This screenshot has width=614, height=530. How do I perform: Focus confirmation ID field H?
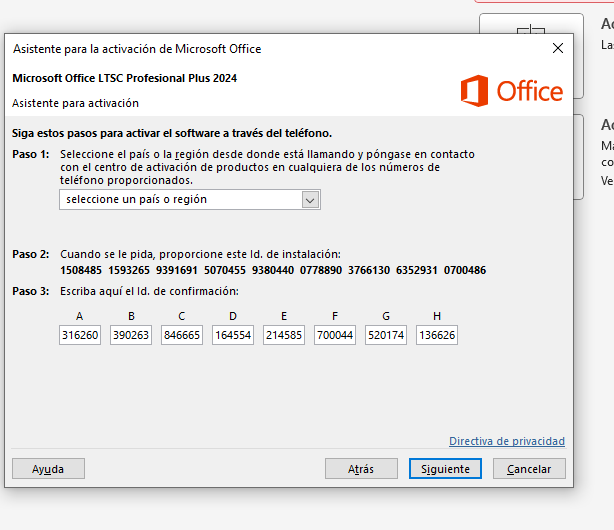(x=437, y=336)
